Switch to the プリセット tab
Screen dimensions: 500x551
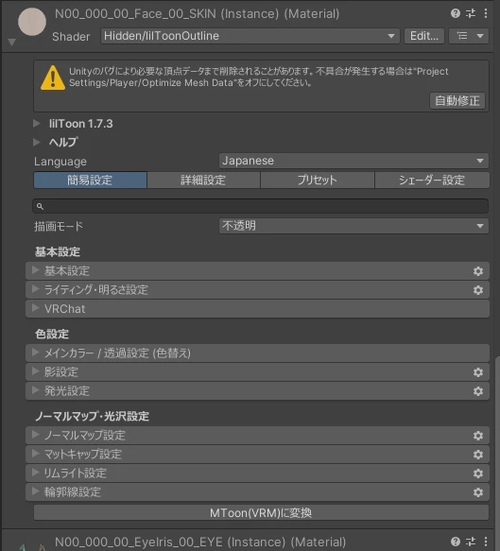coord(317,180)
